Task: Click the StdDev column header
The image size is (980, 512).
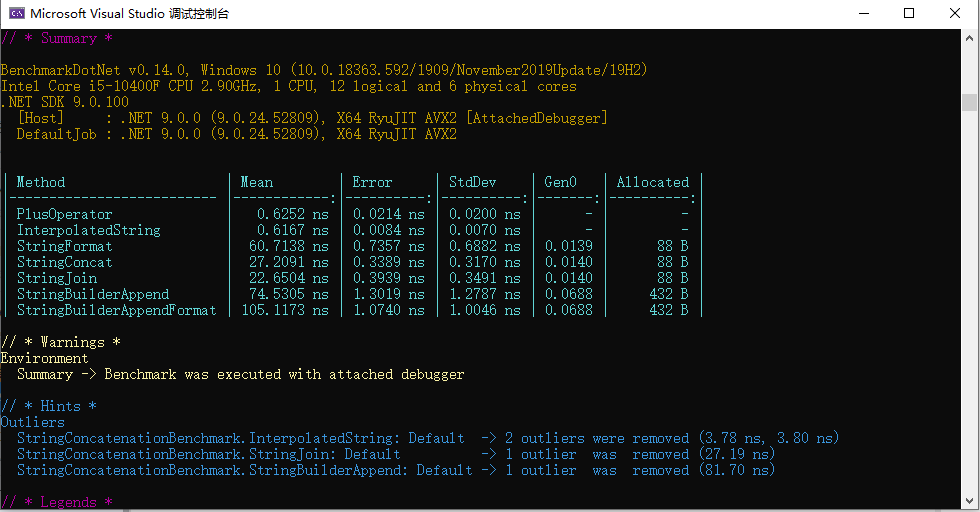Action: pyautogui.click(x=472, y=182)
